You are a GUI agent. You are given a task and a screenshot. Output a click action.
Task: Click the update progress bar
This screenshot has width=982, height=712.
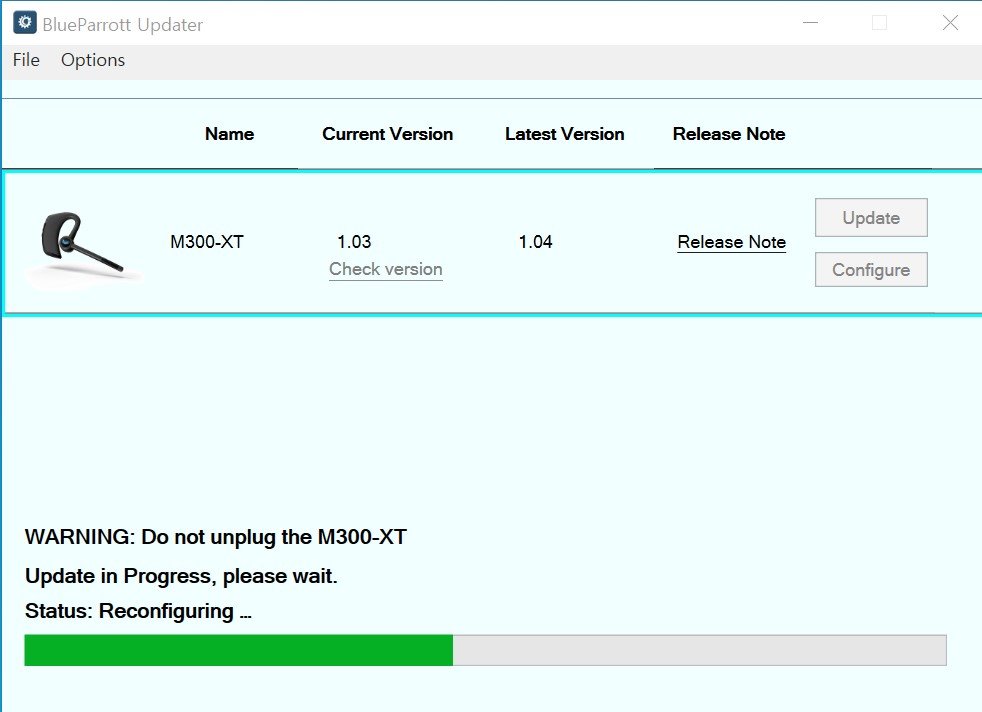[x=485, y=650]
